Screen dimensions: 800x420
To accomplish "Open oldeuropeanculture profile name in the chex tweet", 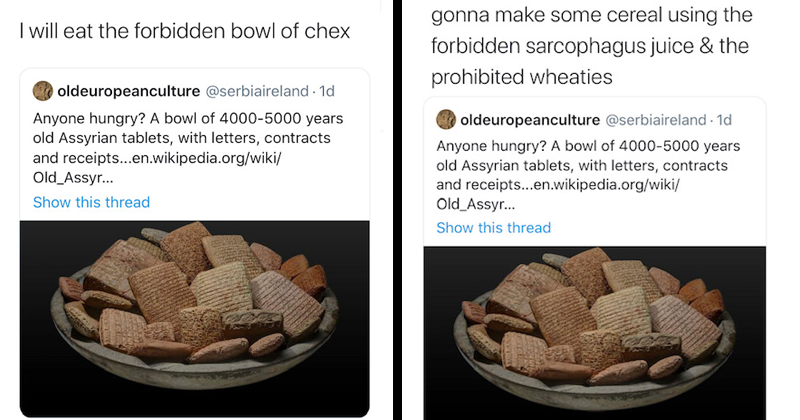I will coord(129,92).
